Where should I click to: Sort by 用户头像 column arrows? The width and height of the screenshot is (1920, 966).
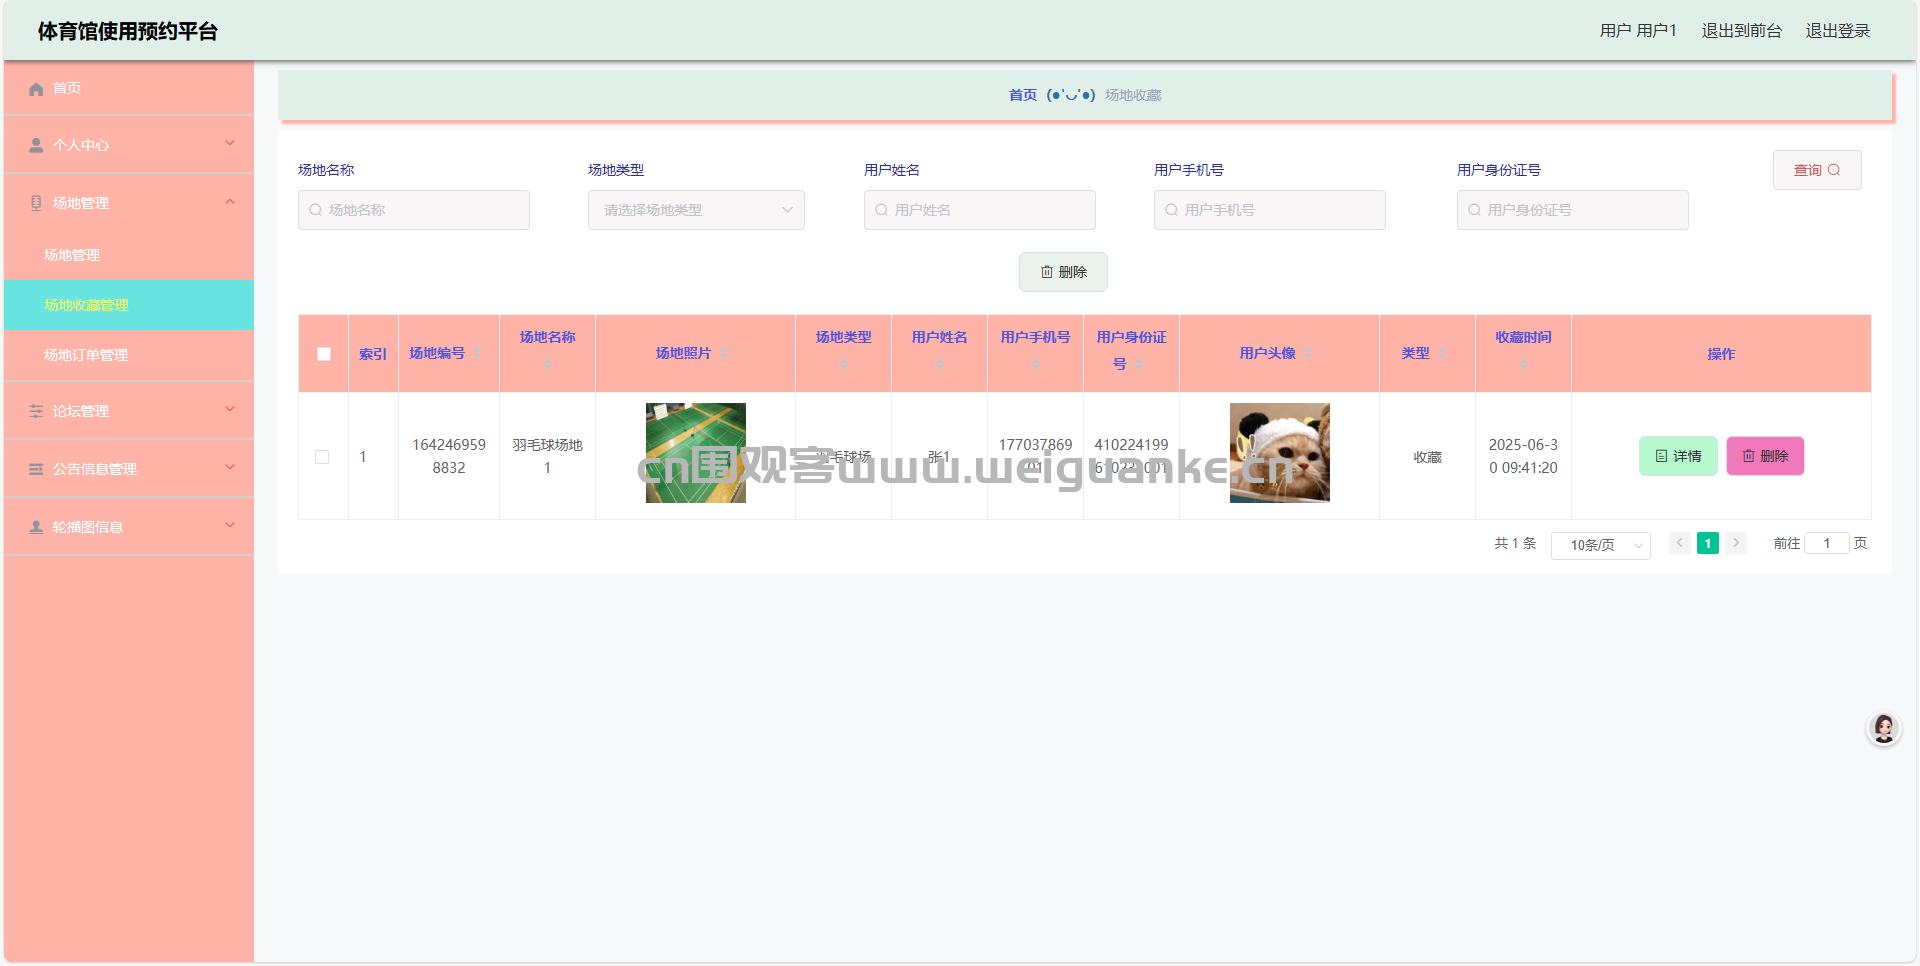point(1308,353)
